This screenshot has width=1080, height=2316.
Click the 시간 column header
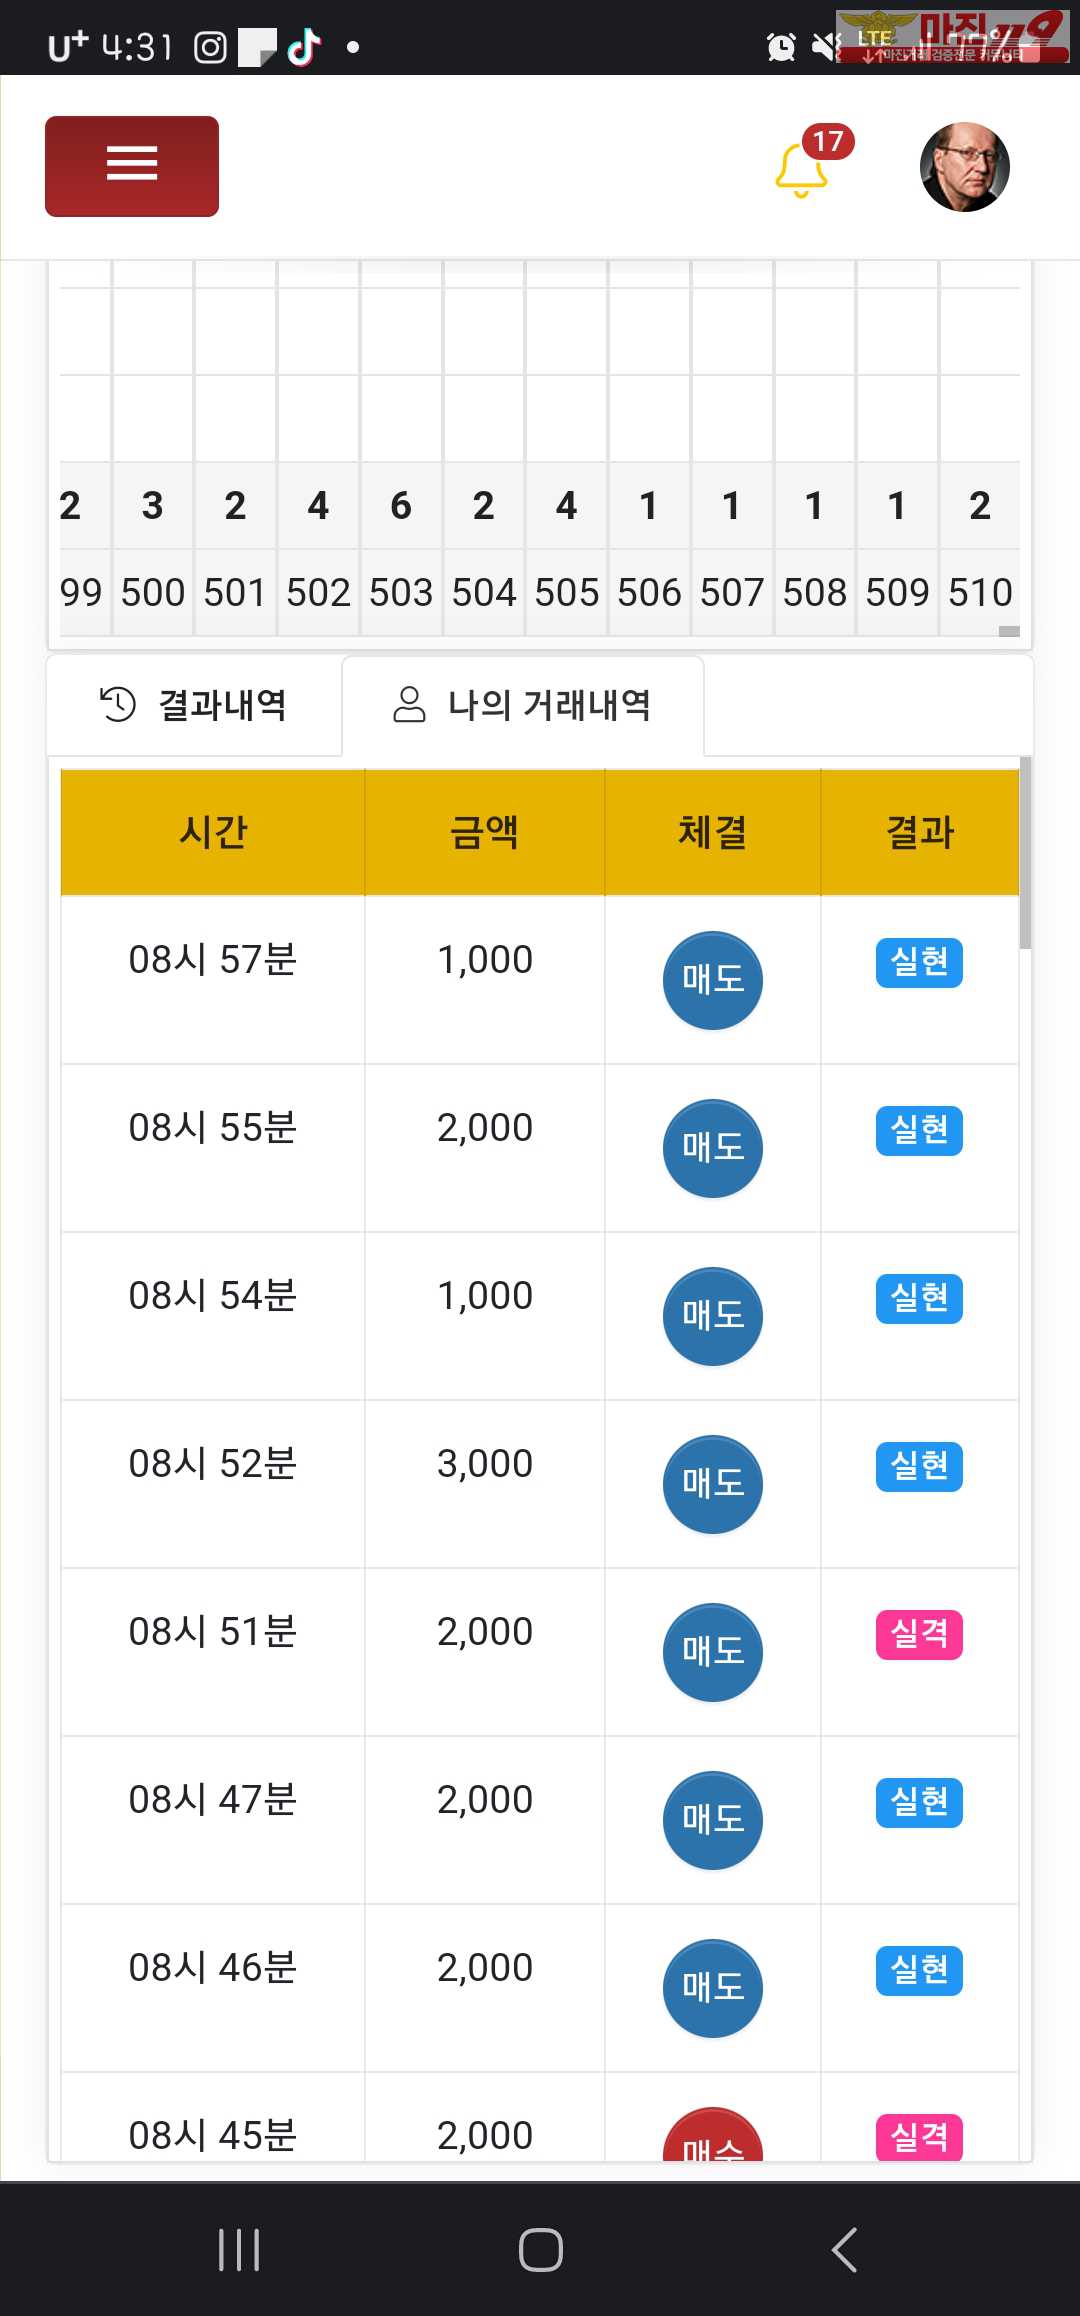tap(213, 832)
